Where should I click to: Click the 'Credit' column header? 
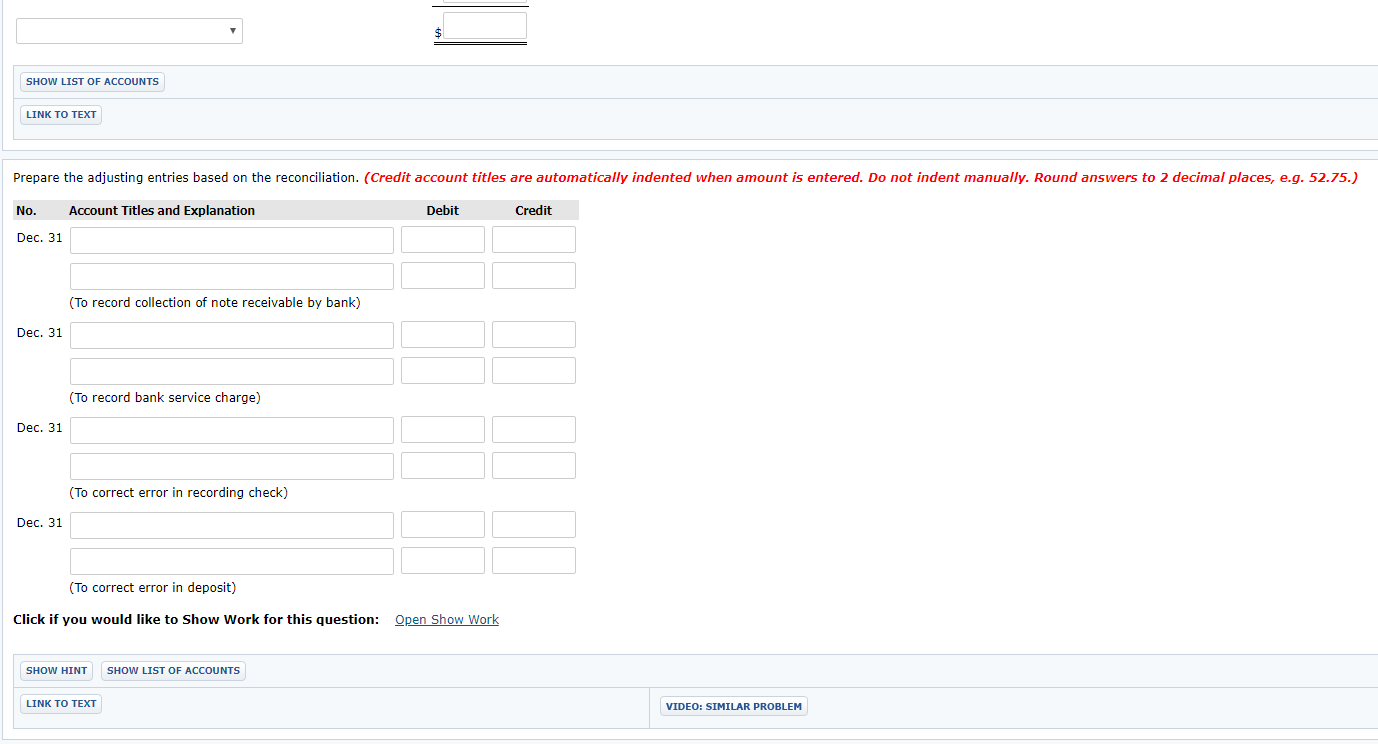pos(534,211)
